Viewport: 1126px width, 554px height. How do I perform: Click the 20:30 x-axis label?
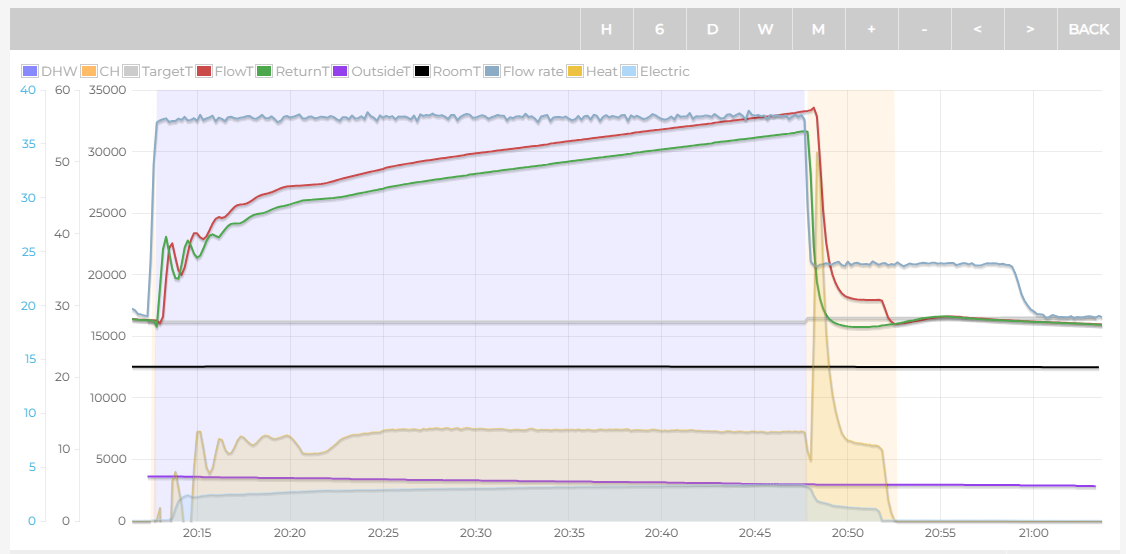[x=475, y=534]
